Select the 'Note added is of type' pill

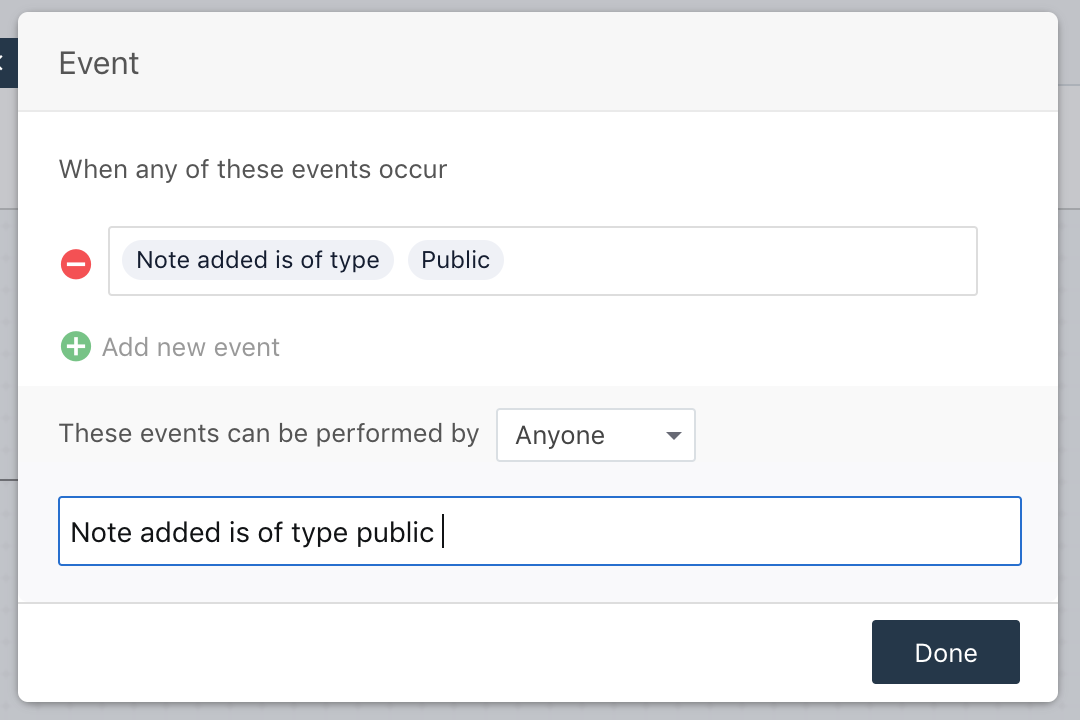click(x=258, y=260)
